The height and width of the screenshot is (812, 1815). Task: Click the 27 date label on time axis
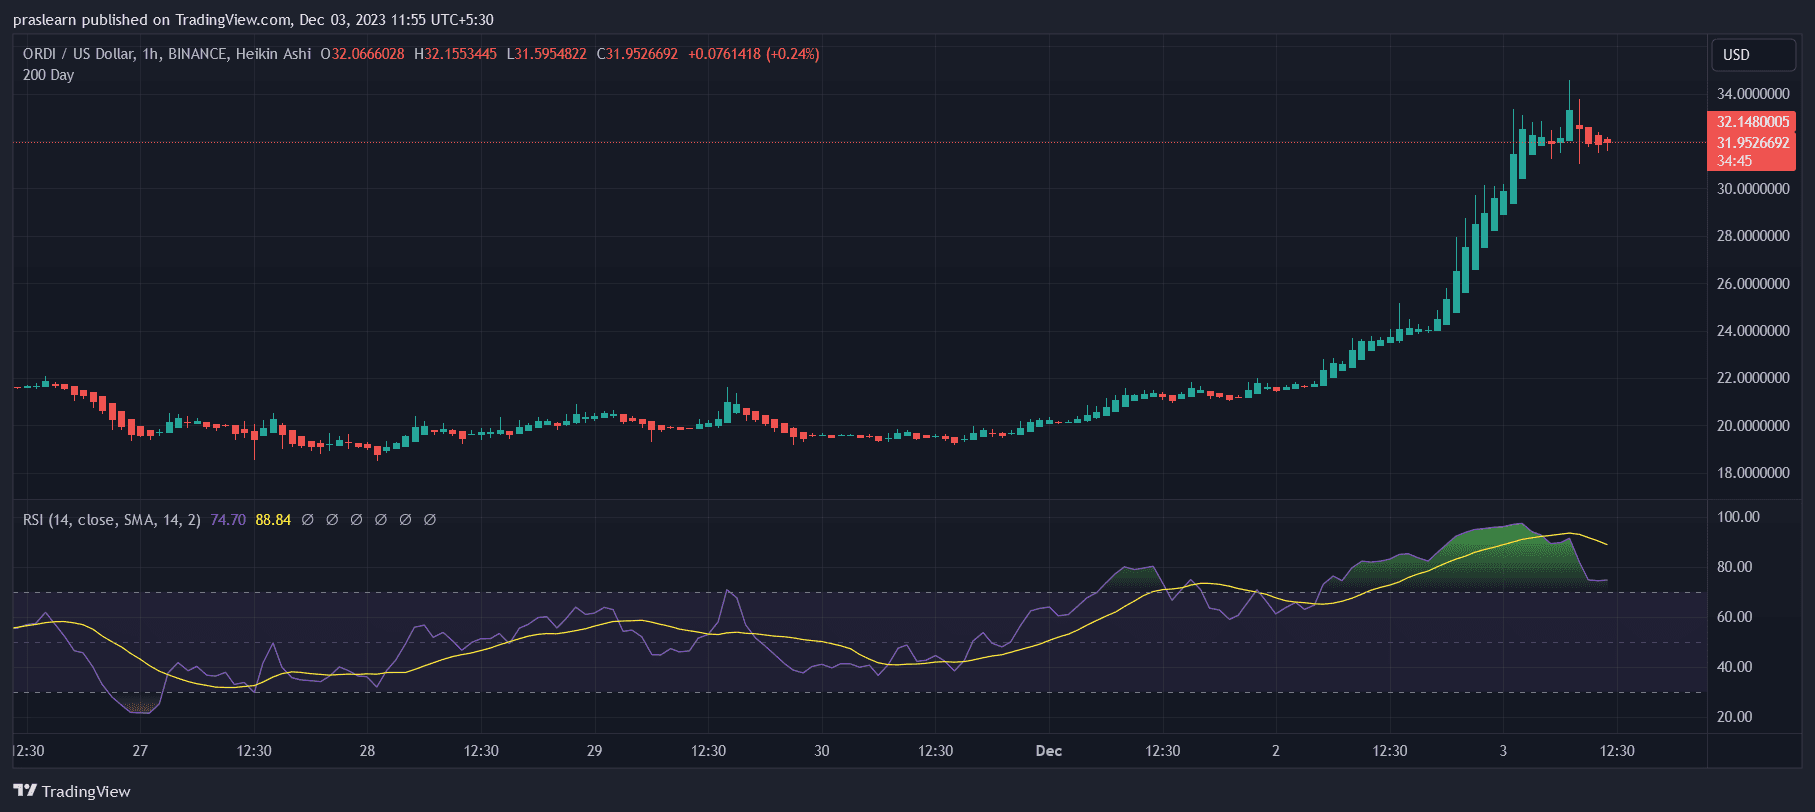tap(140, 751)
